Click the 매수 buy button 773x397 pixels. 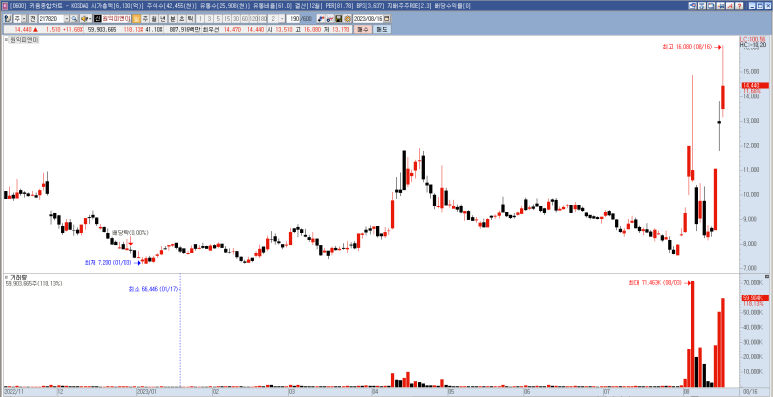[x=363, y=30]
